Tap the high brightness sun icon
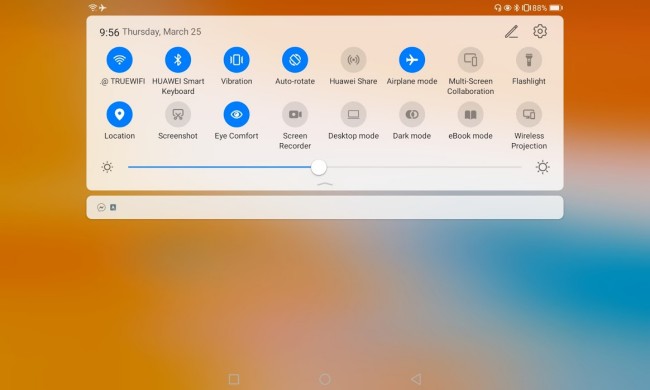The image size is (650, 390). pos(542,167)
